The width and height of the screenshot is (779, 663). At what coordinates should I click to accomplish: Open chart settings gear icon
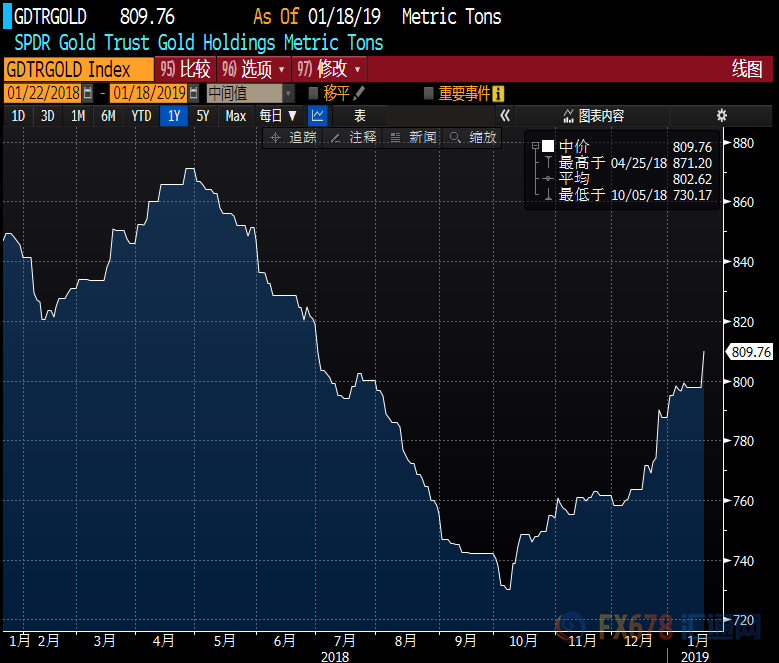point(721,116)
